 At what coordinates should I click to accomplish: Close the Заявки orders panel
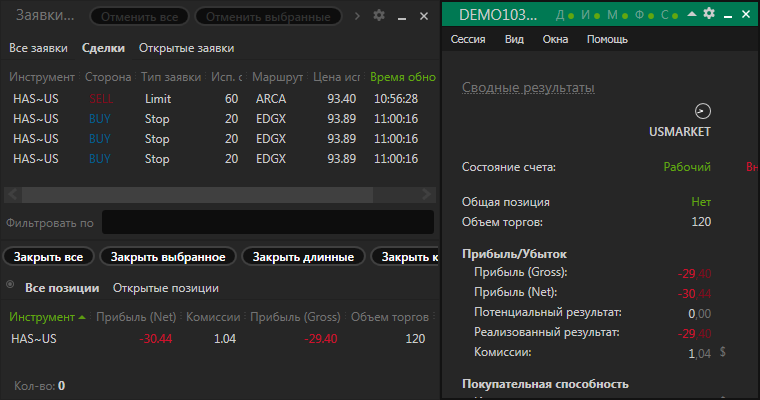tap(422, 15)
